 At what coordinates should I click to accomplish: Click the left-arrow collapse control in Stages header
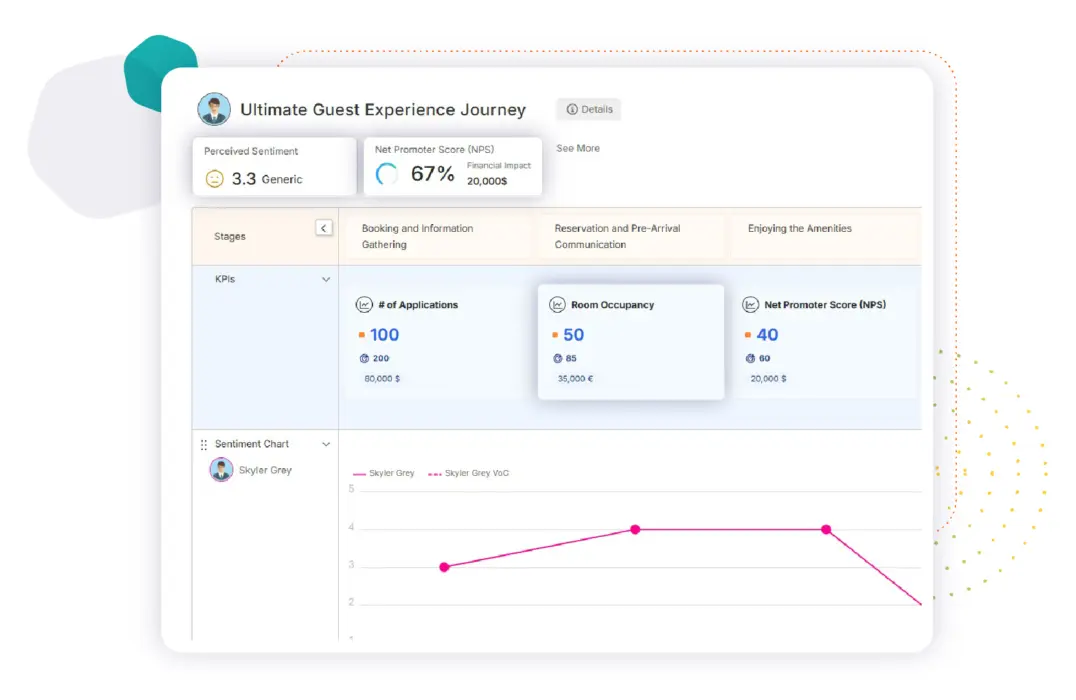pyautogui.click(x=324, y=228)
